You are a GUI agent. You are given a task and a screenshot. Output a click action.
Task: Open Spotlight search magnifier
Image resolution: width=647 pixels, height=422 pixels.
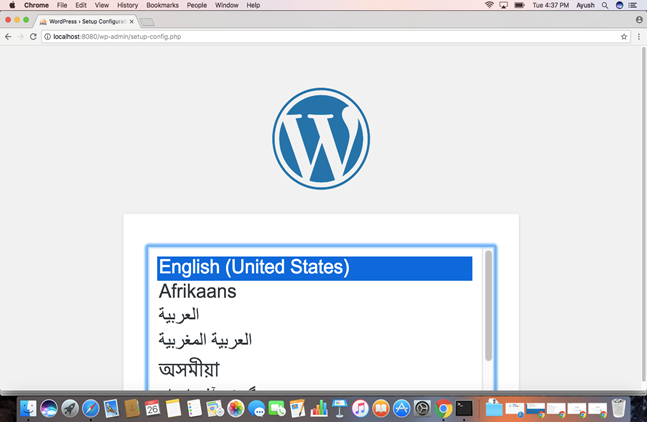pos(605,5)
